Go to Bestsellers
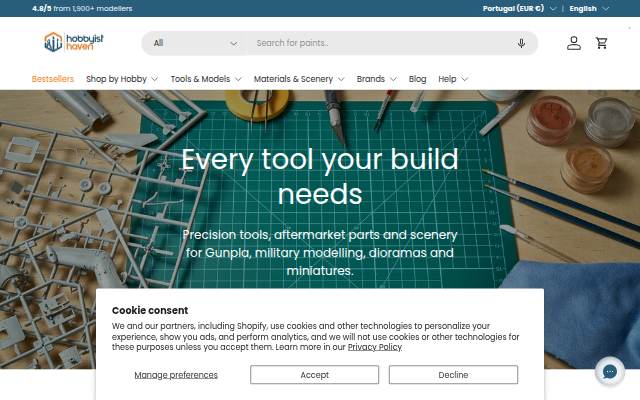The height and width of the screenshot is (400, 640). 53,79
